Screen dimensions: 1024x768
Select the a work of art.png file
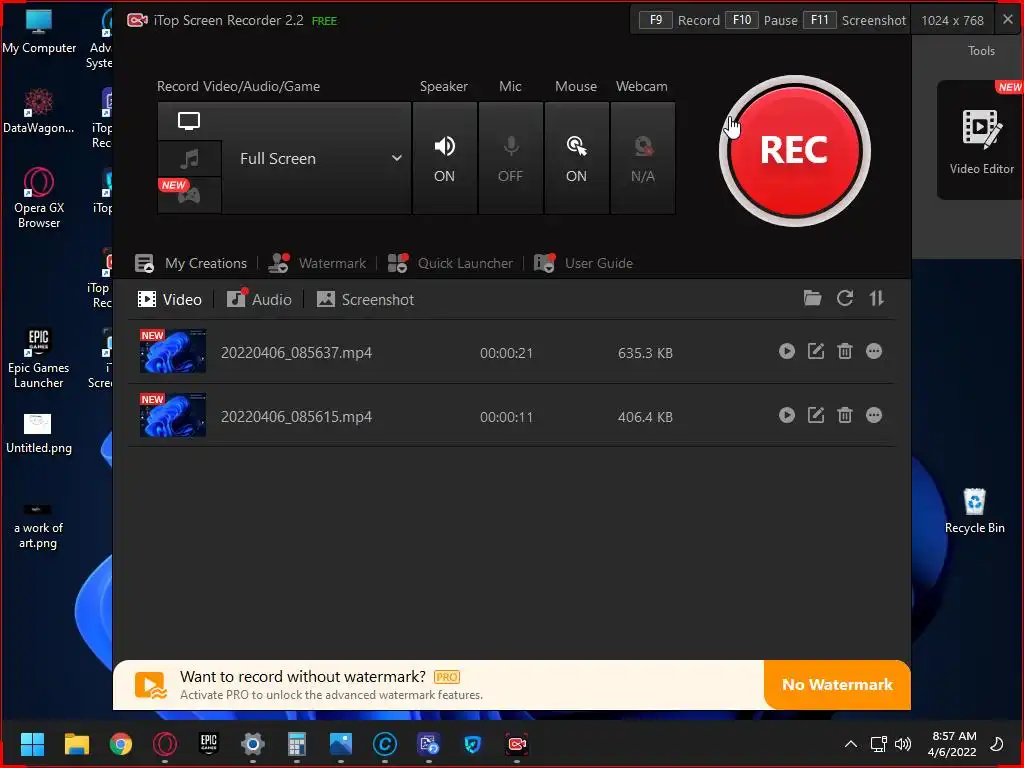[38, 526]
